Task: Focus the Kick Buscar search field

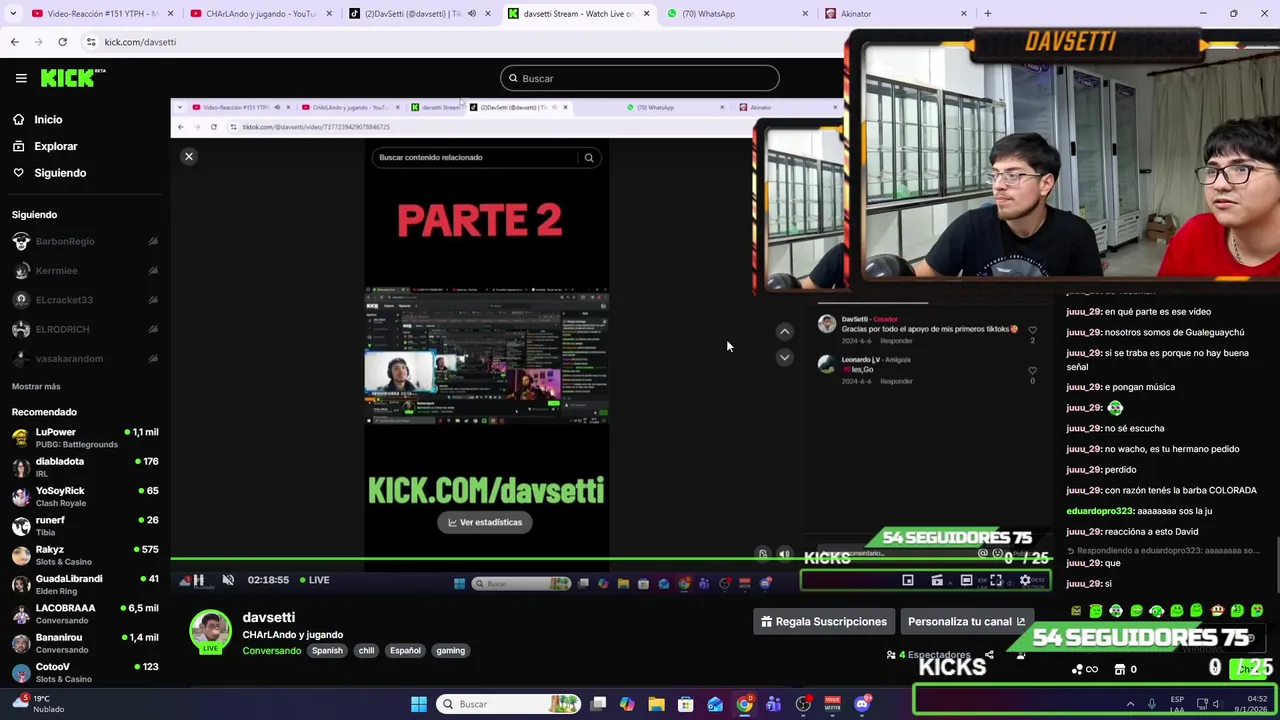Action: click(x=640, y=78)
